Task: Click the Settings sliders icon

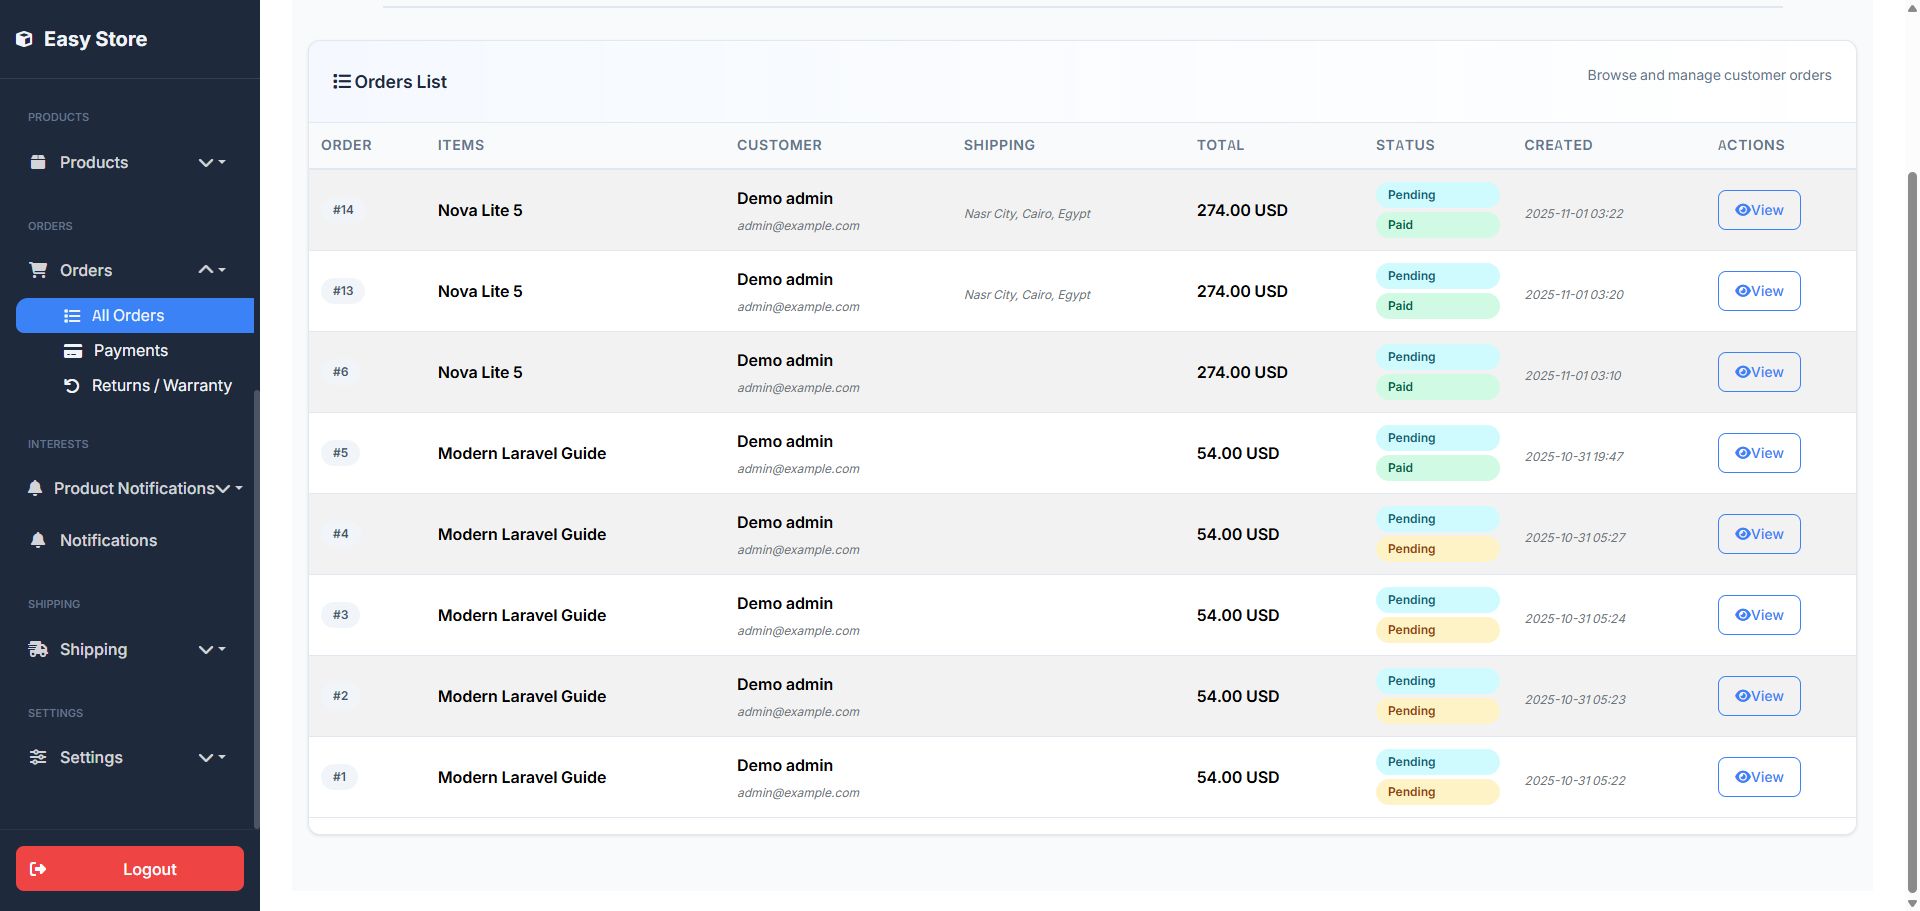Action: pyautogui.click(x=38, y=757)
